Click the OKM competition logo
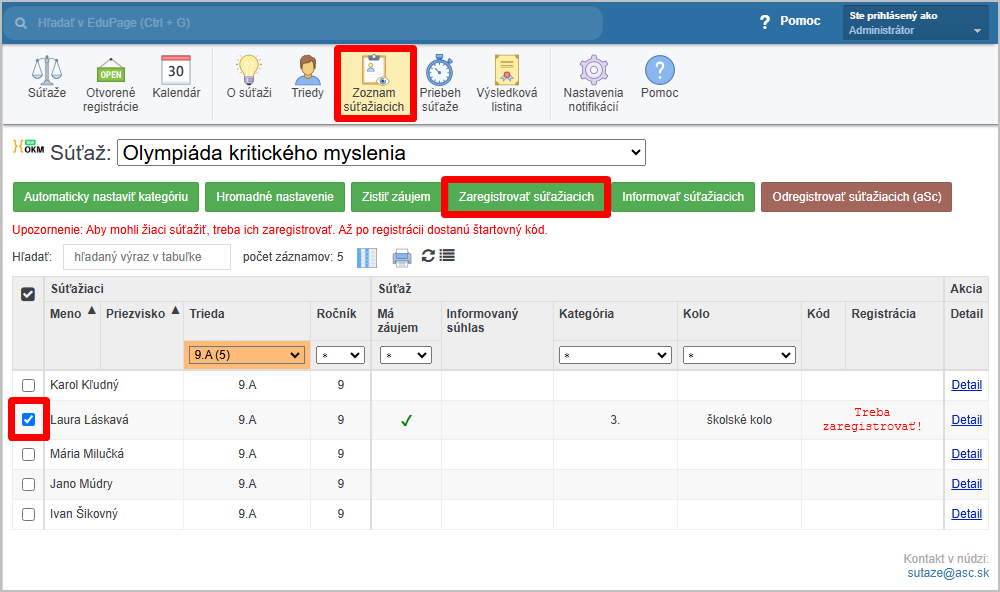Viewport: 1000px width, 592px height. click(x=29, y=147)
